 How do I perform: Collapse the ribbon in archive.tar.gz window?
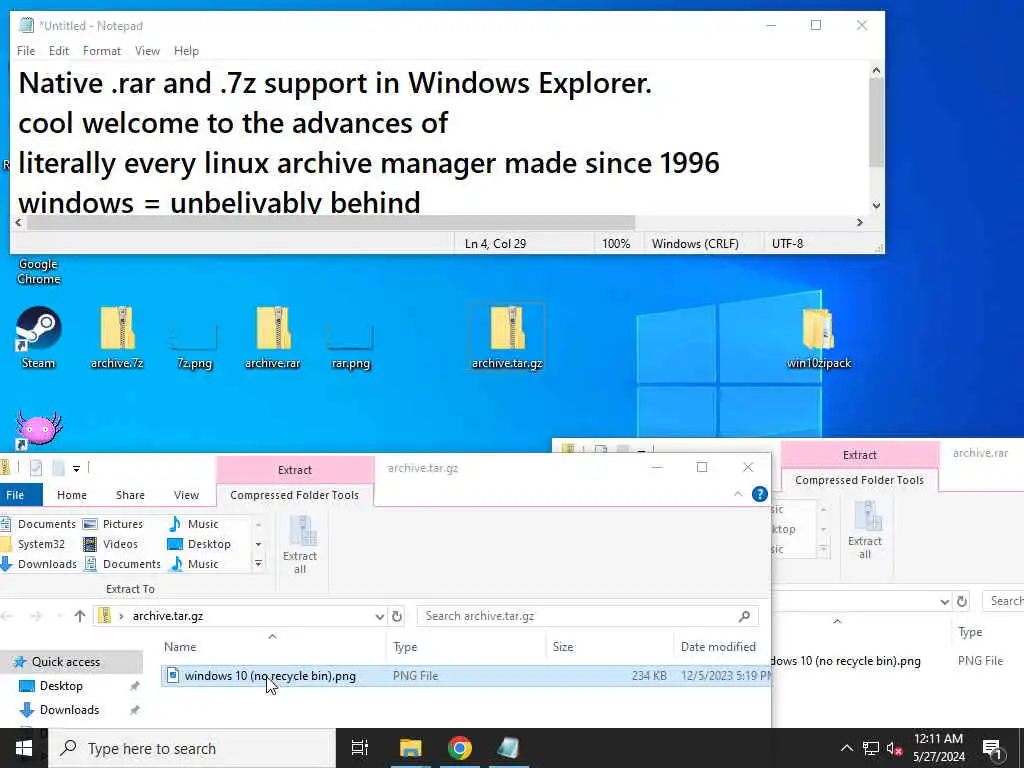click(x=738, y=494)
